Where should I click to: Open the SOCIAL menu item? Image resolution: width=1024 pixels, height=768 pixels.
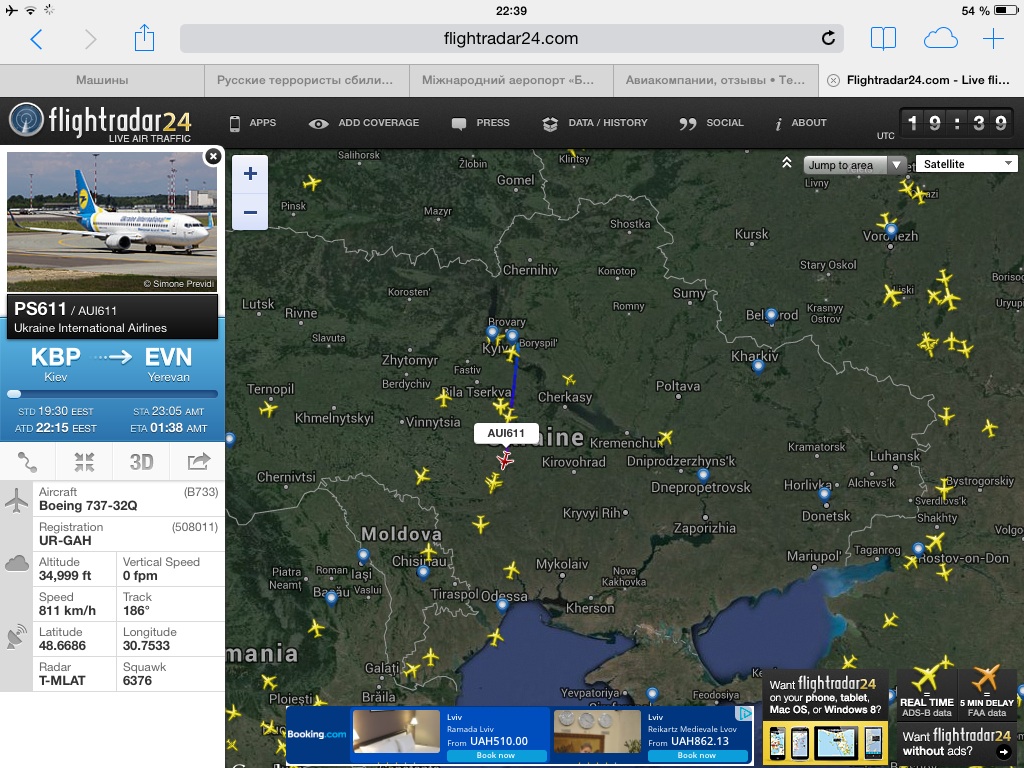coord(712,123)
